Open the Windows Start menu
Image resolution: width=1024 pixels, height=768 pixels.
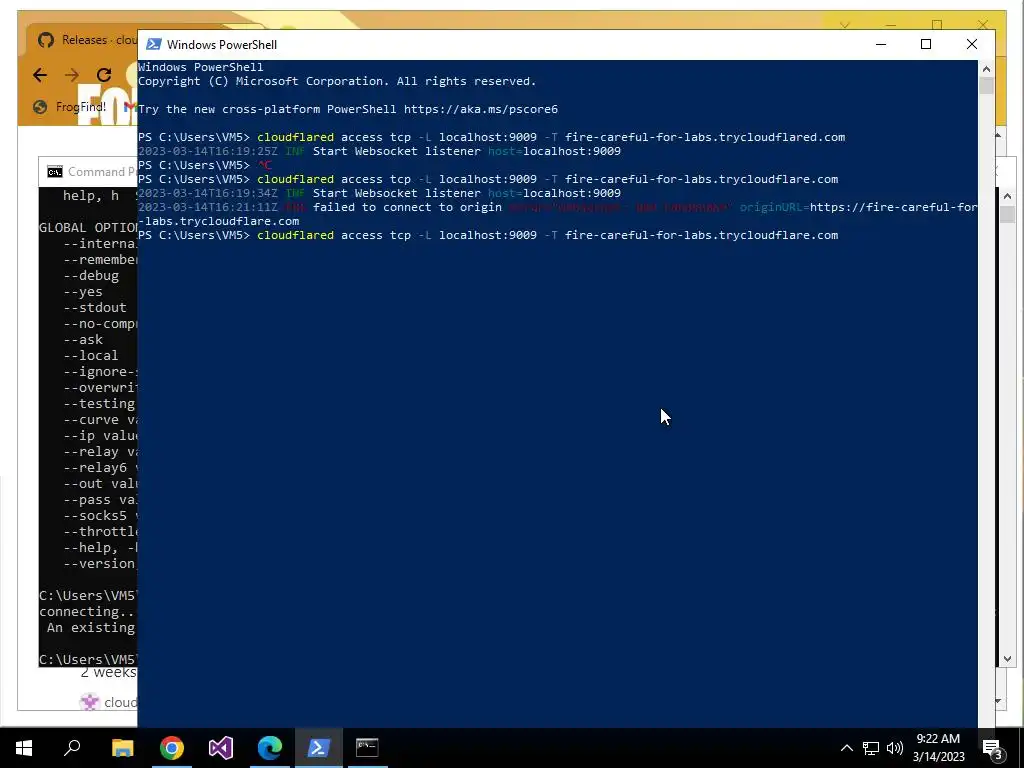[x=24, y=748]
